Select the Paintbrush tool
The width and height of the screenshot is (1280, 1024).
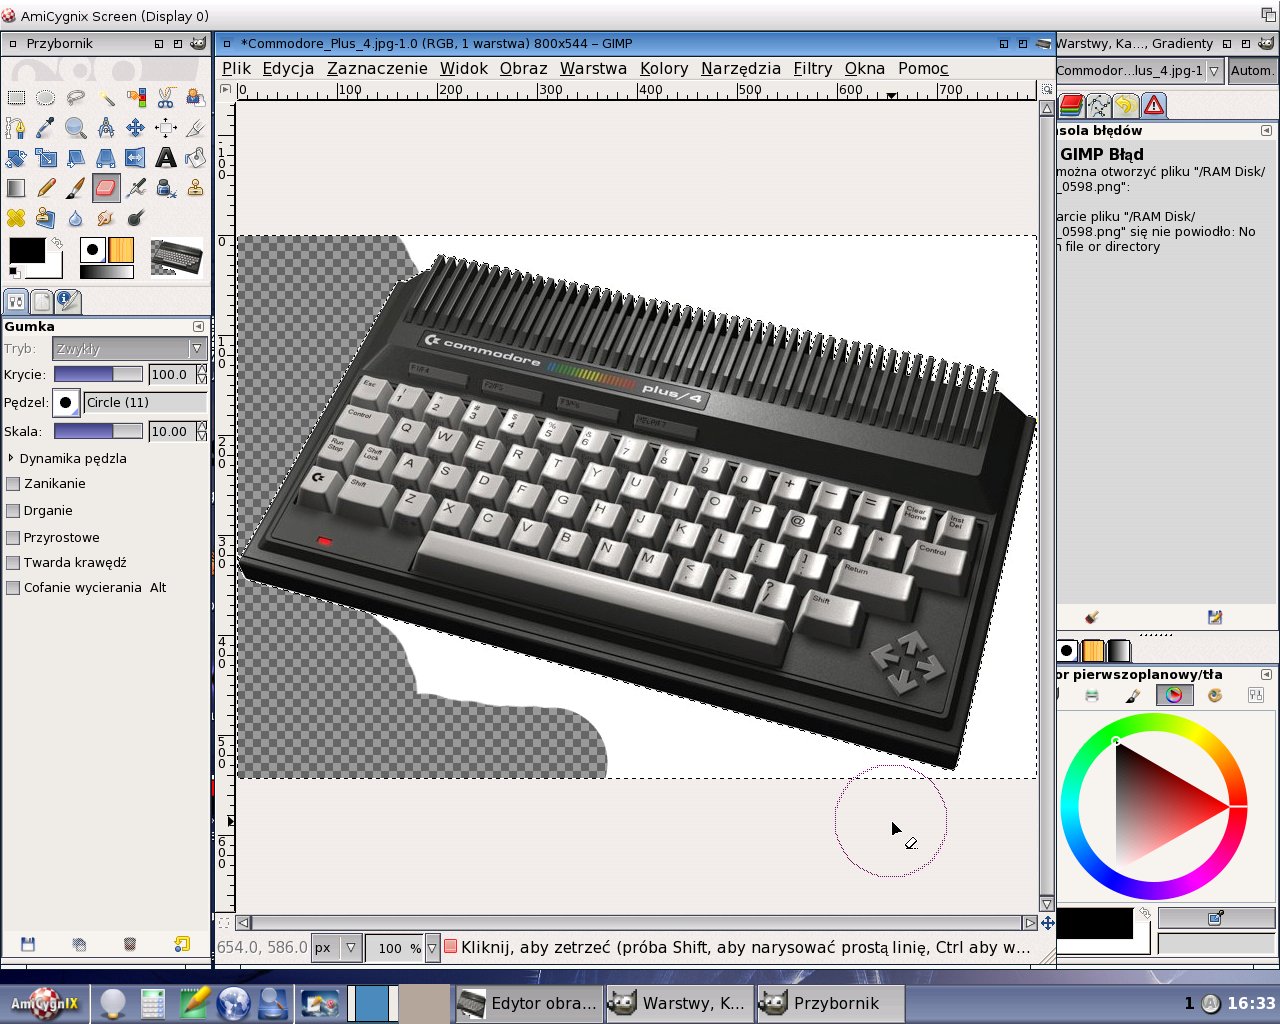pyautogui.click(x=76, y=188)
